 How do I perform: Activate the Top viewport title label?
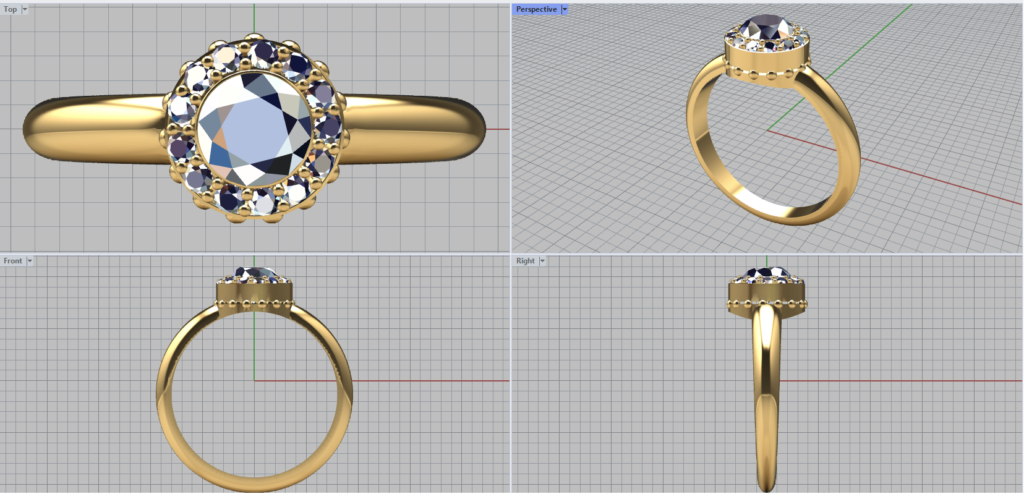10,9
